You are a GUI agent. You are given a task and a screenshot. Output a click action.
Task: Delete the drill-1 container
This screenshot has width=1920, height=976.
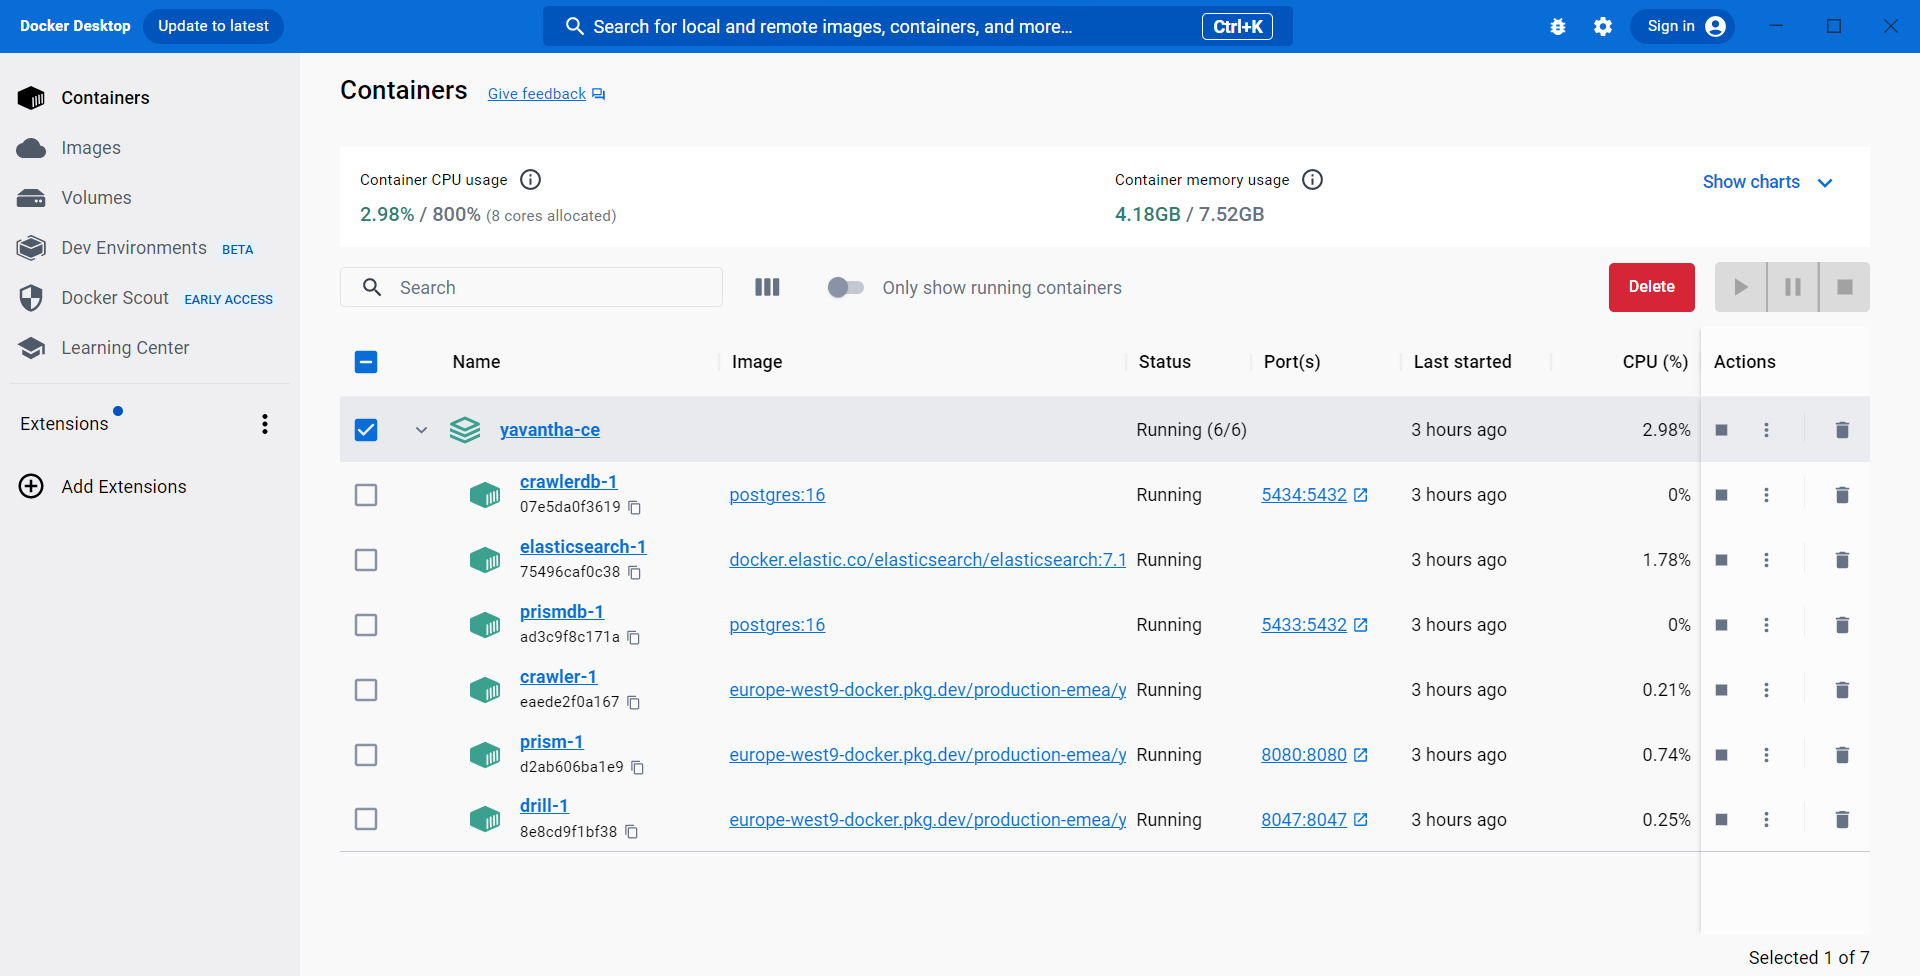pyautogui.click(x=1842, y=820)
